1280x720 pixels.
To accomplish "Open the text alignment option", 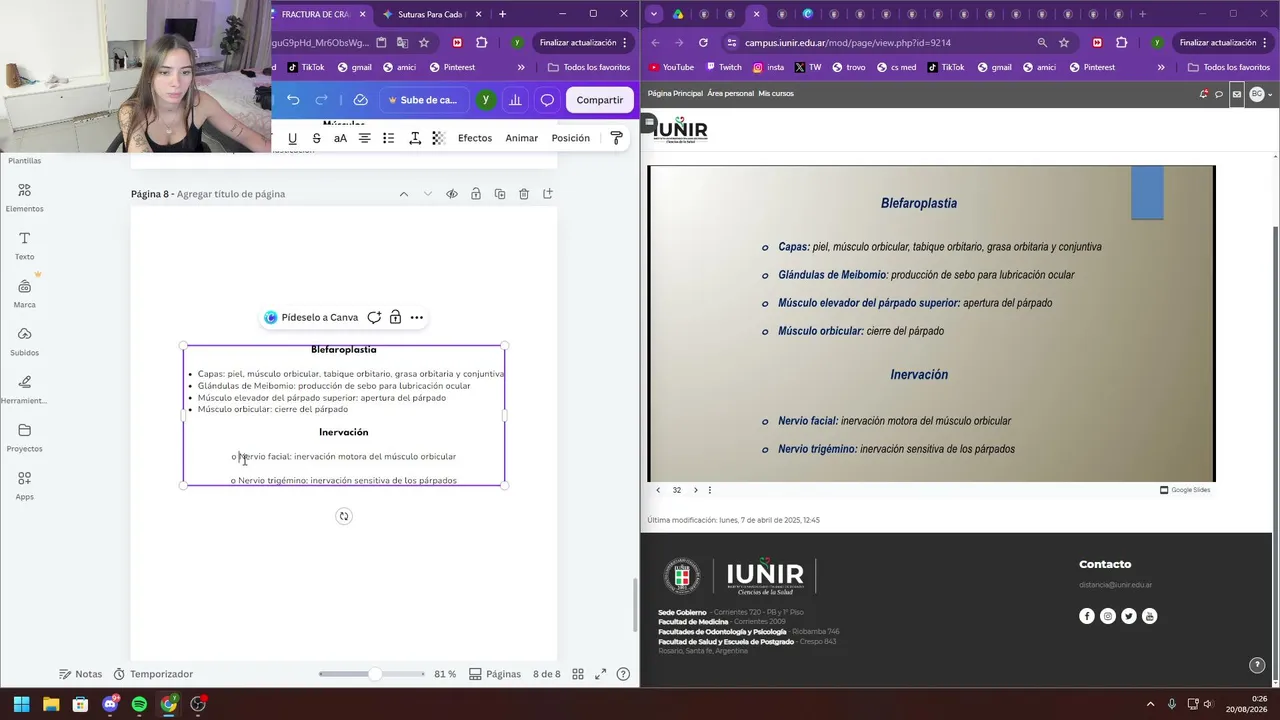I will (x=364, y=138).
